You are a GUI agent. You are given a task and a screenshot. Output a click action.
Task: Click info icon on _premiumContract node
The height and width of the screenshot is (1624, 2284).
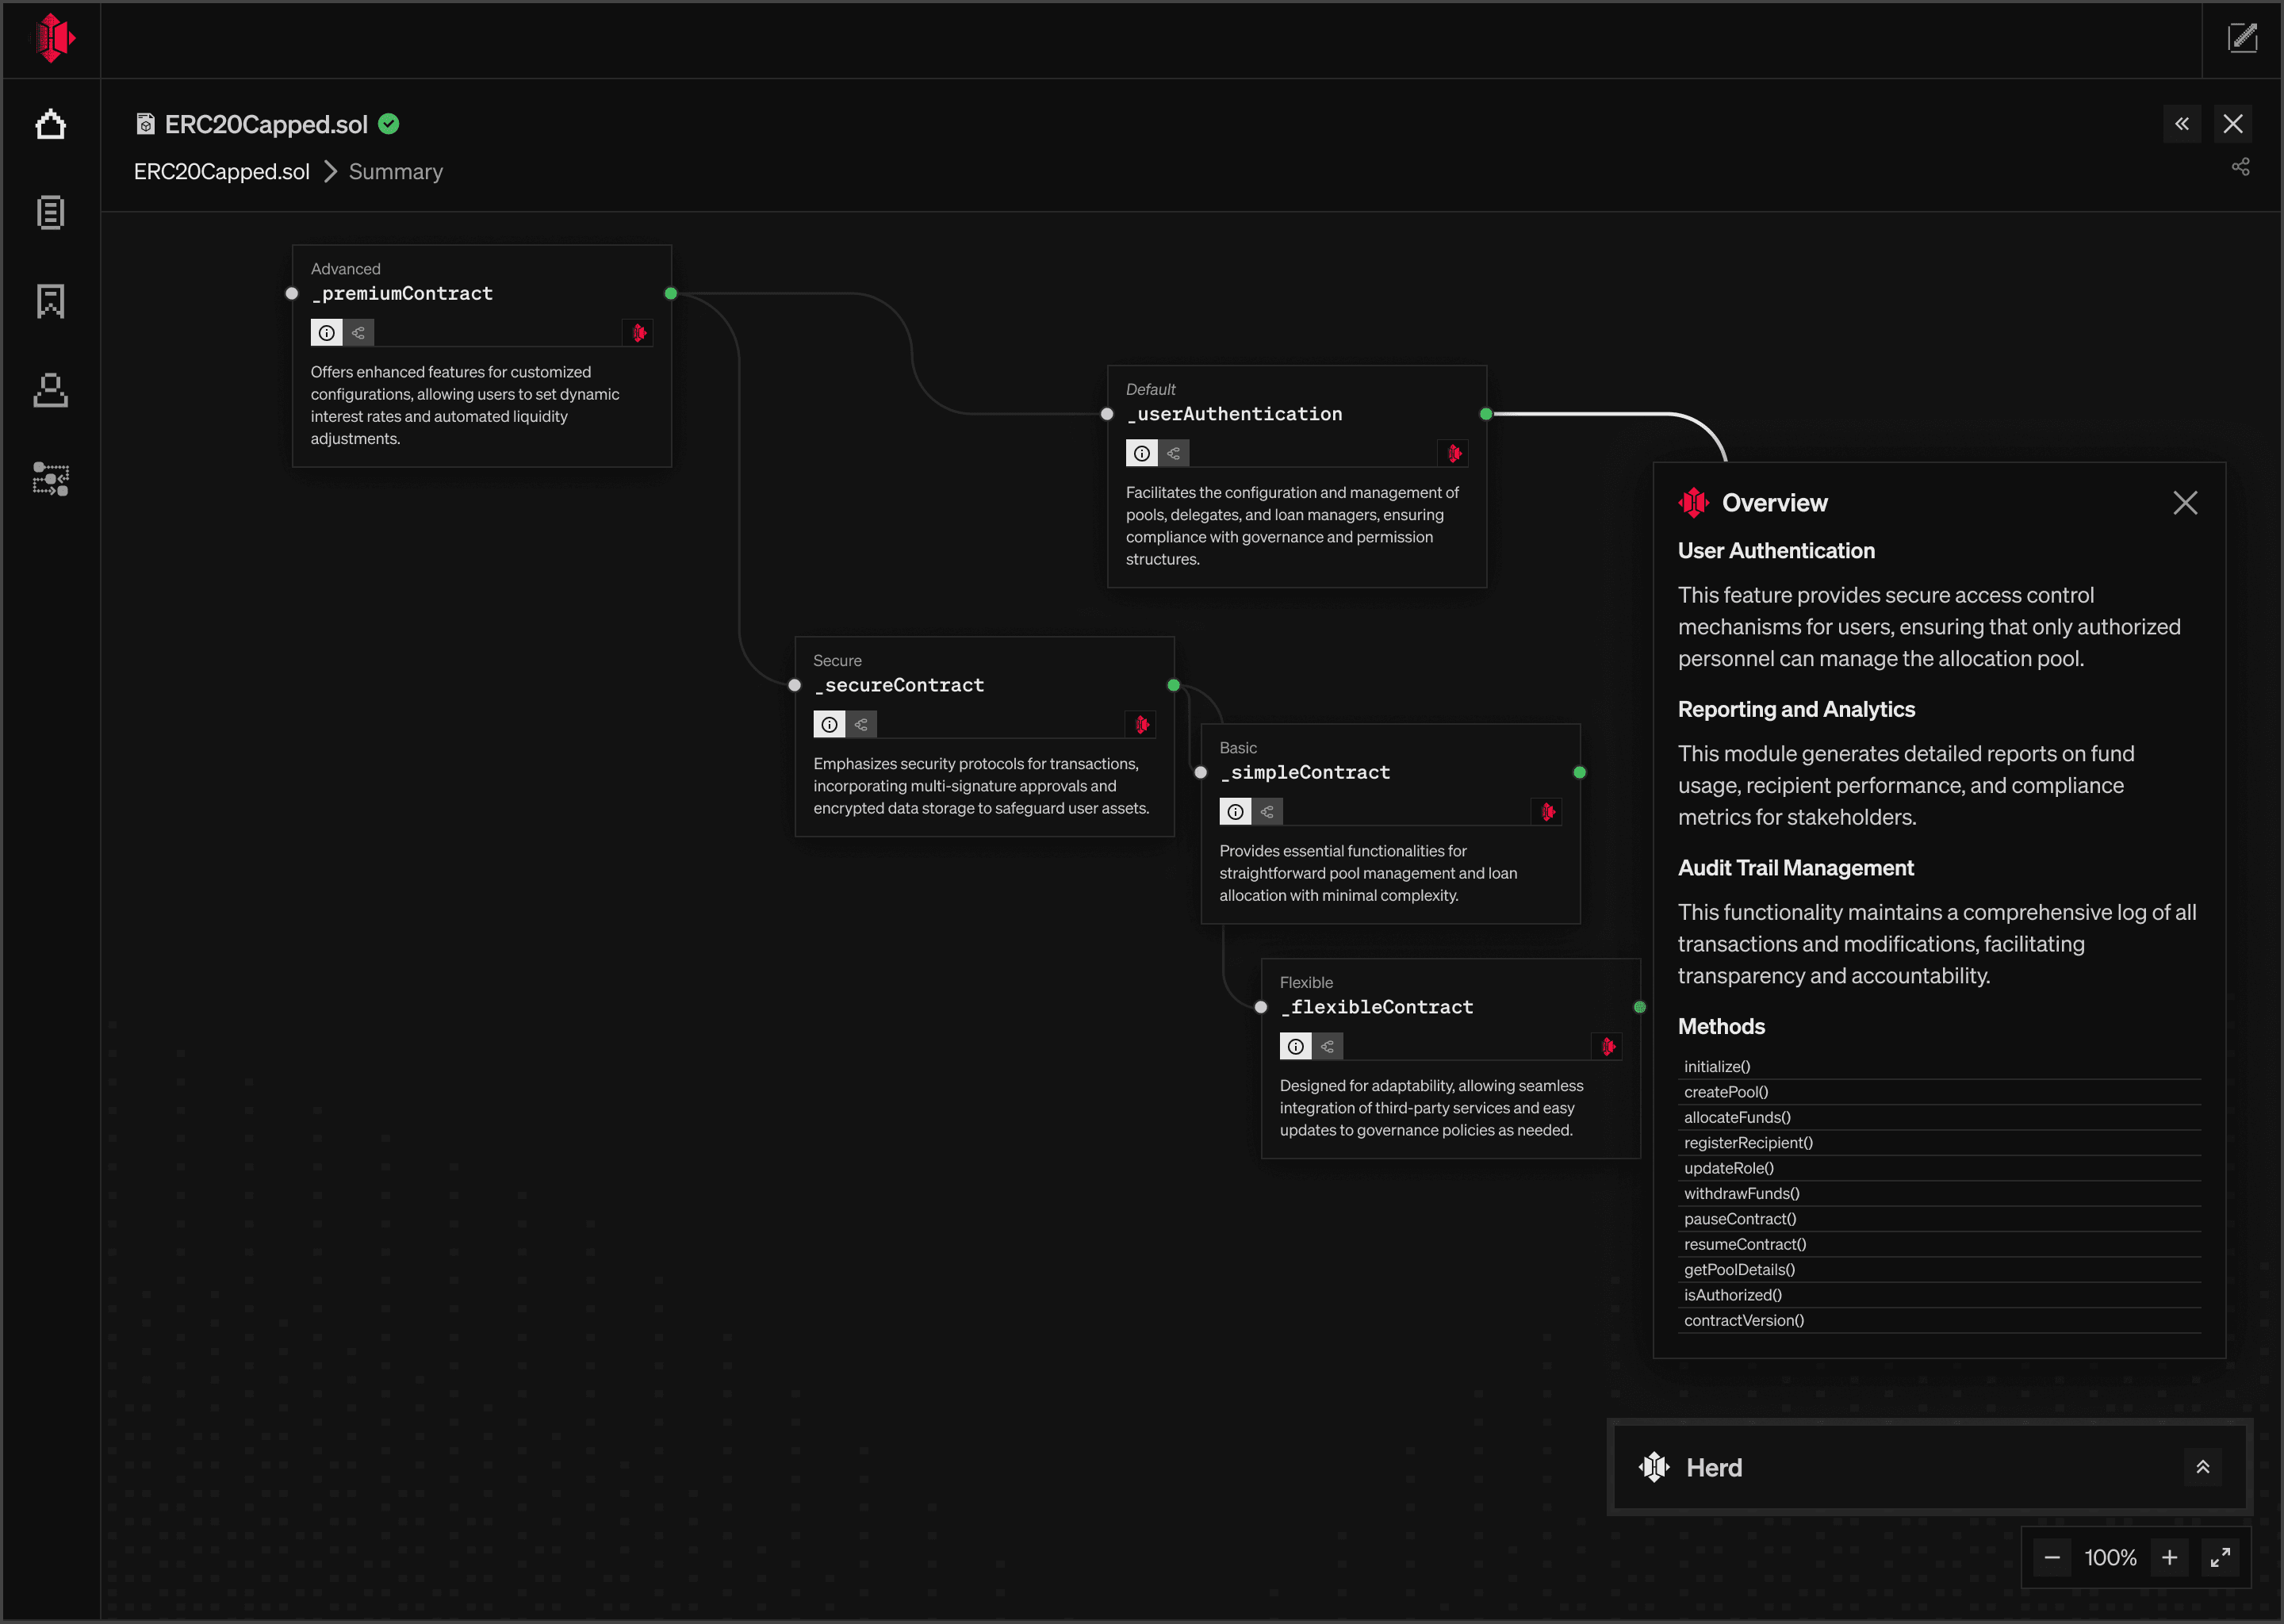coord(327,333)
